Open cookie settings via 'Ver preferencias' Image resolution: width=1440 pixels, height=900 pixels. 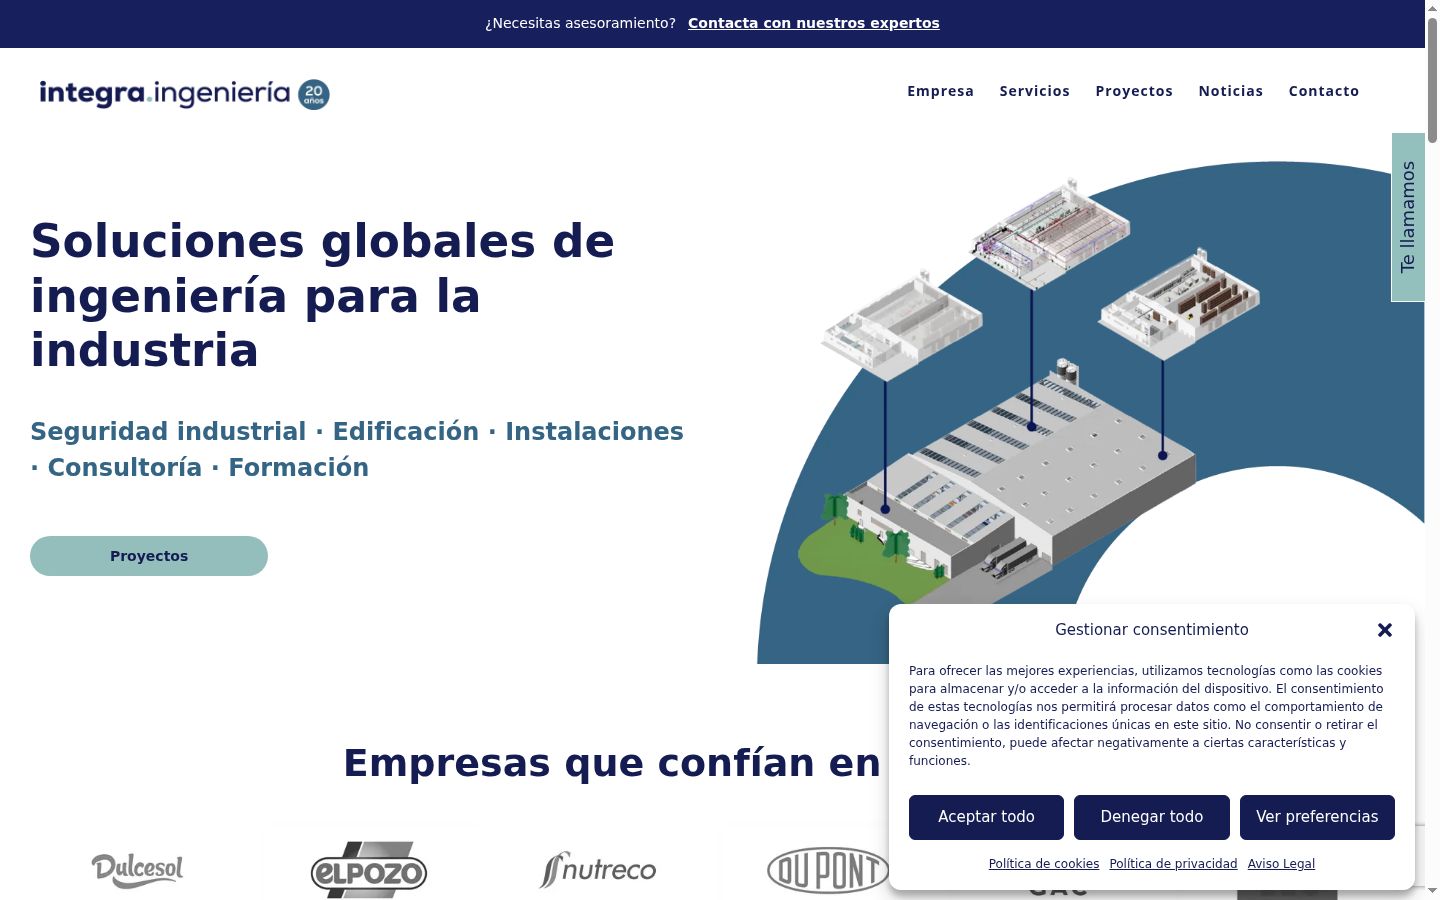pyautogui.click(x=1317, y=817)
